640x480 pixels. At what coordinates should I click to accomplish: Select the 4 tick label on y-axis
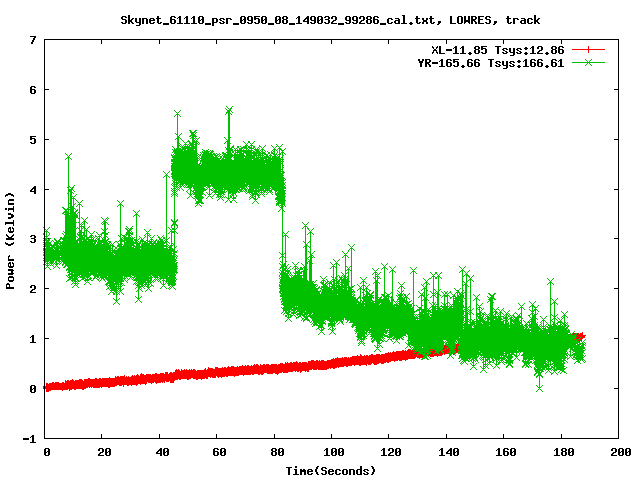[x=33, y=189]
